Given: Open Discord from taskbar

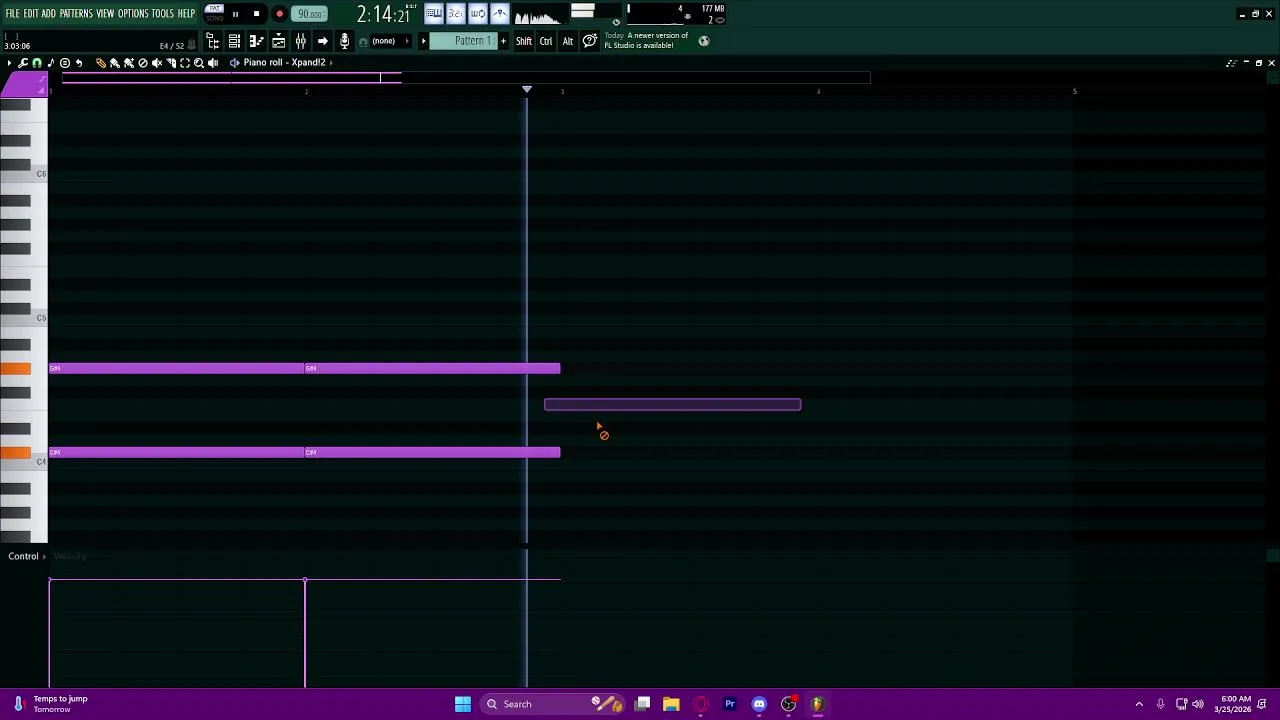Looking at the screenshot, I should 759,704.
